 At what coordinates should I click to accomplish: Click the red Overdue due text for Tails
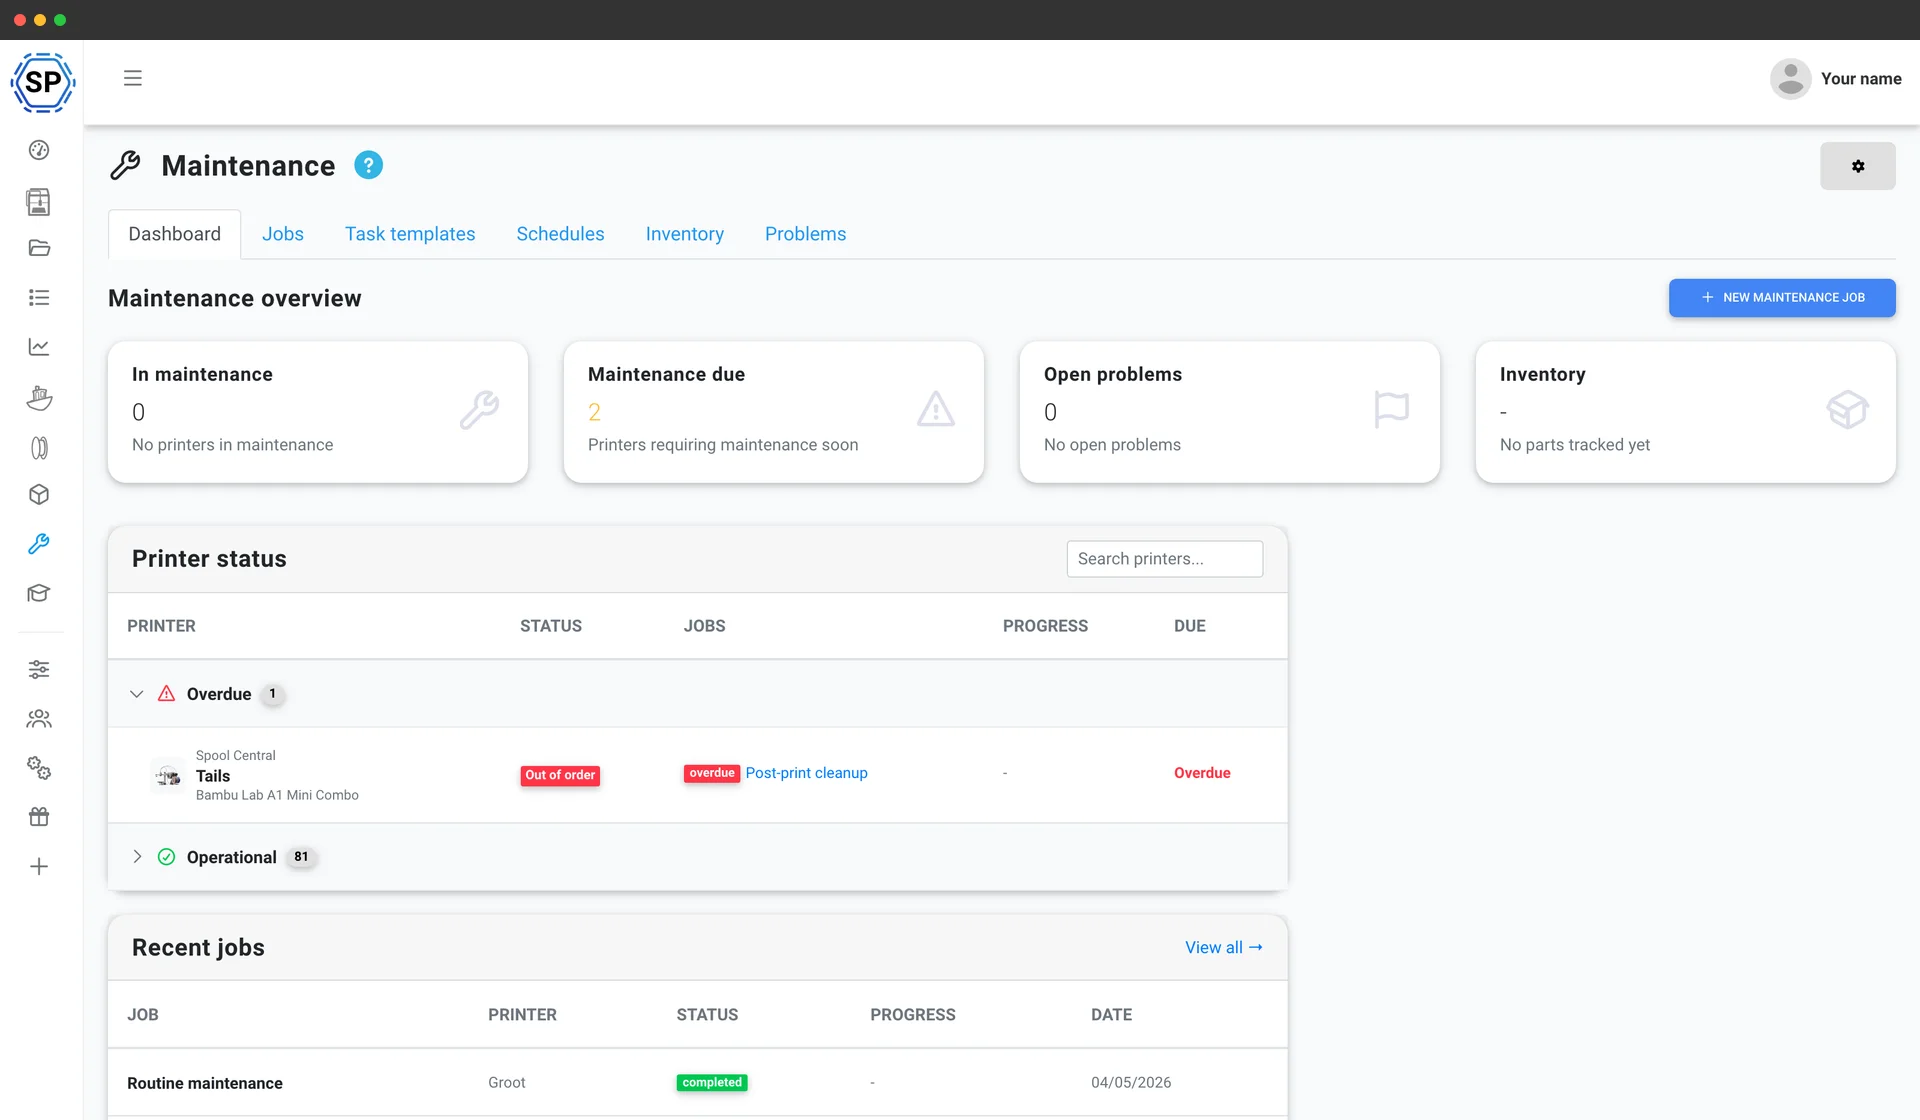click(x=1202, y=773)
